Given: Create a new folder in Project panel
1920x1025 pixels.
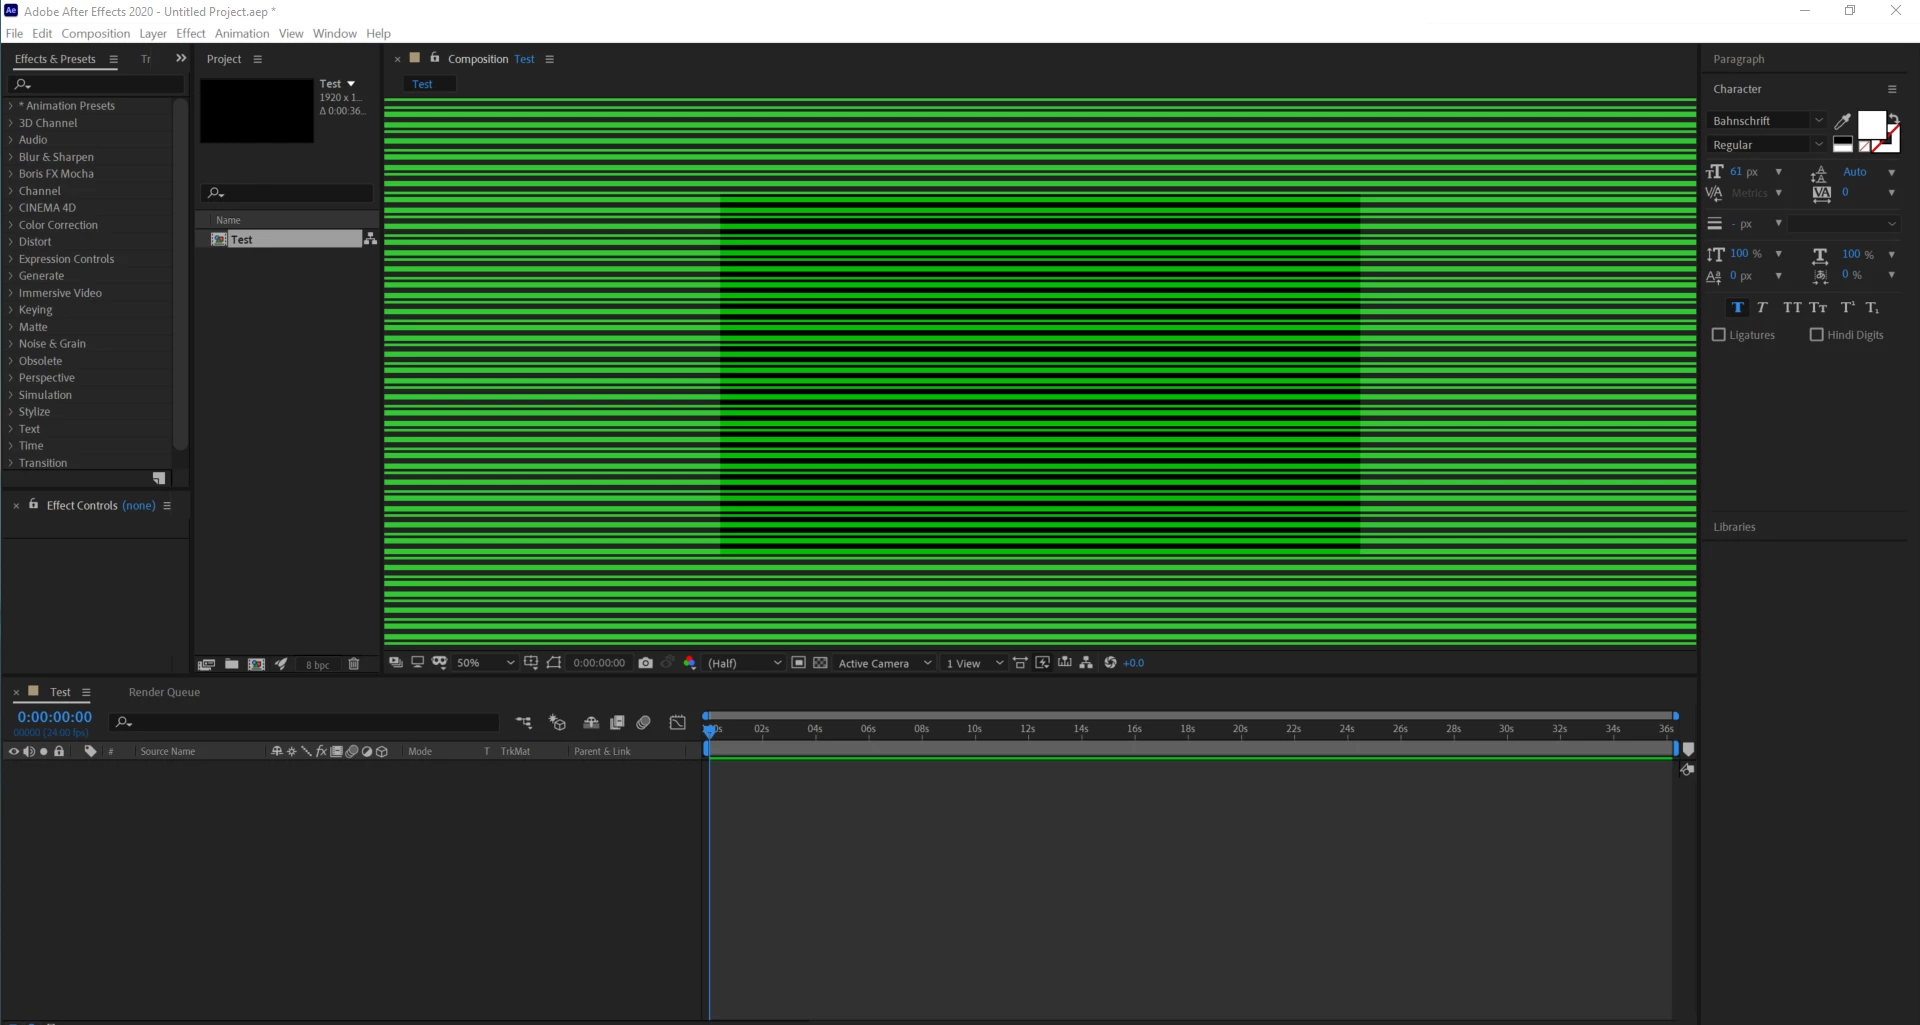Looking at the screenshot, I should [231, 664].
